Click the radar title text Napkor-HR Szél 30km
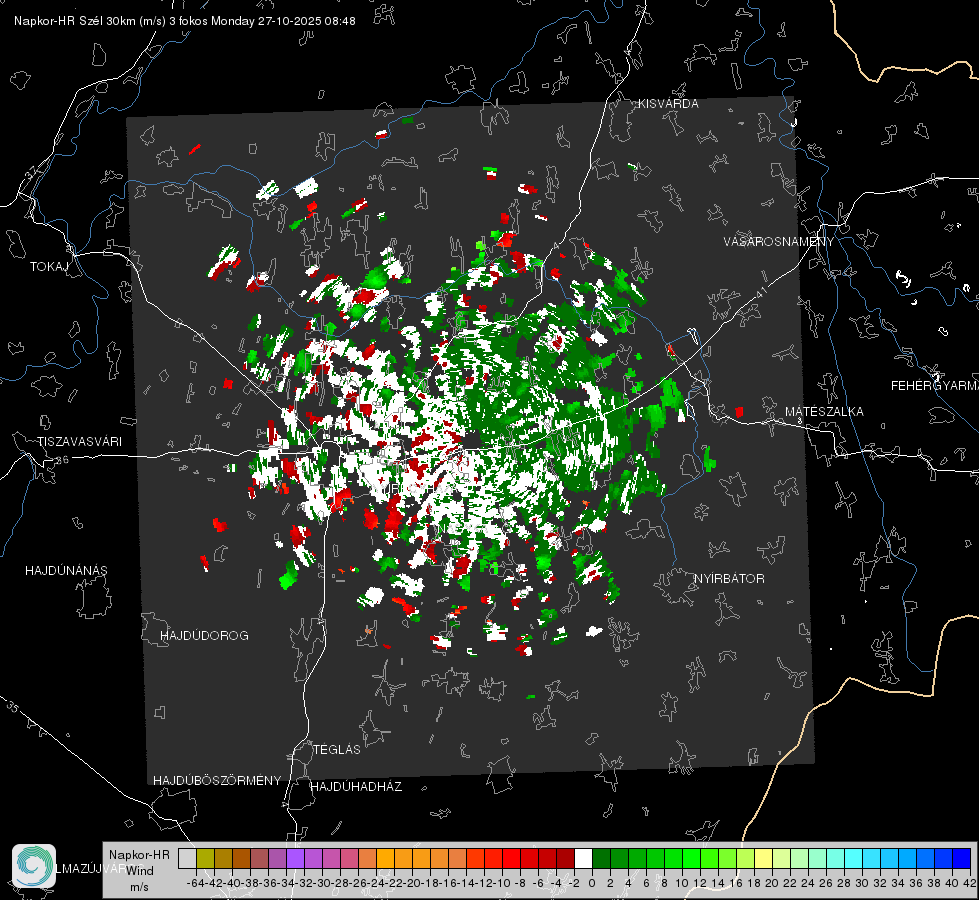This screenshot has width=979, height=900. click(x=76, y=21)
